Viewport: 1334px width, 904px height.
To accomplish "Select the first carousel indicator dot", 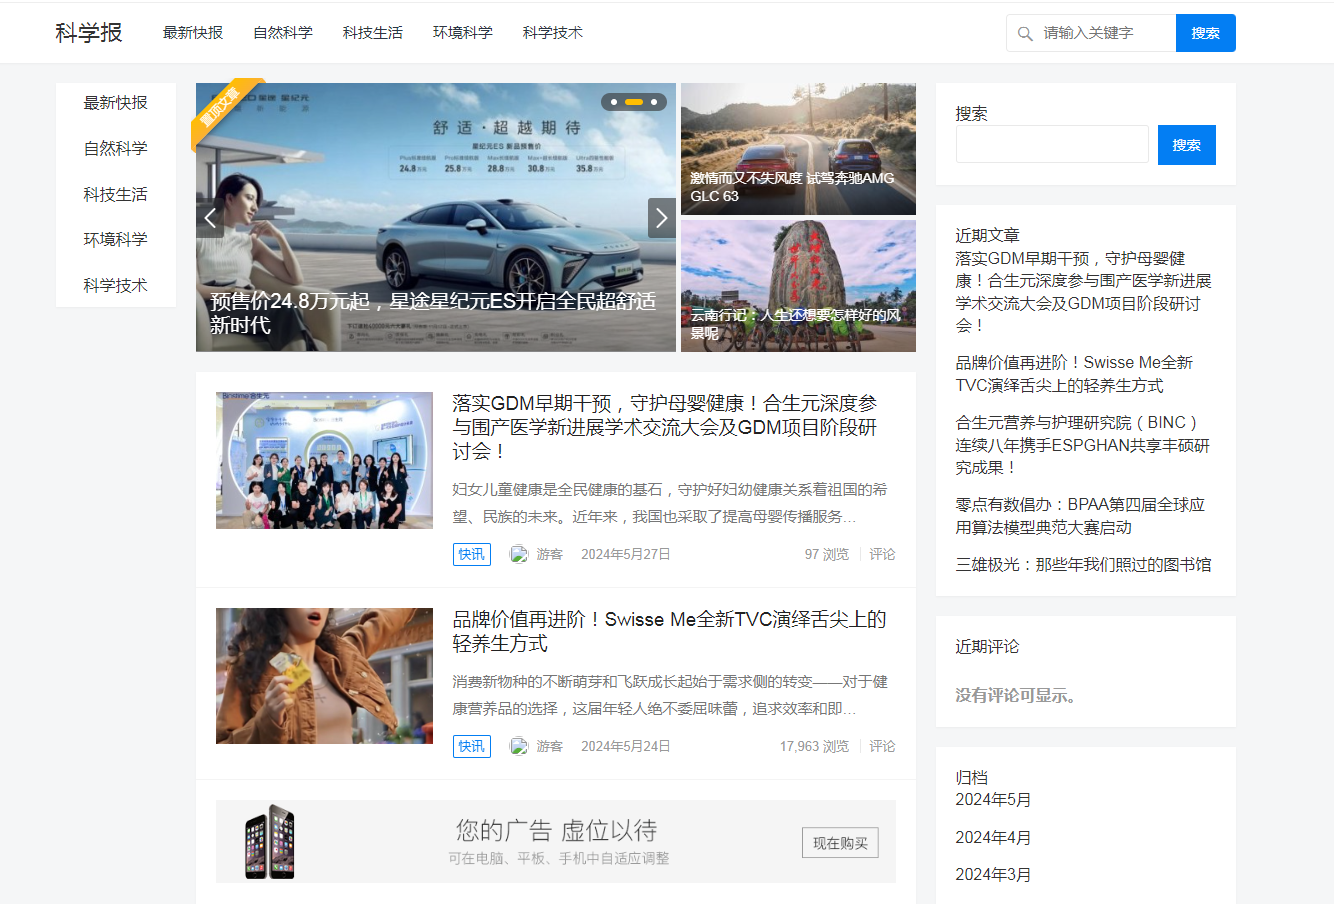I will [x=614, y=102].
